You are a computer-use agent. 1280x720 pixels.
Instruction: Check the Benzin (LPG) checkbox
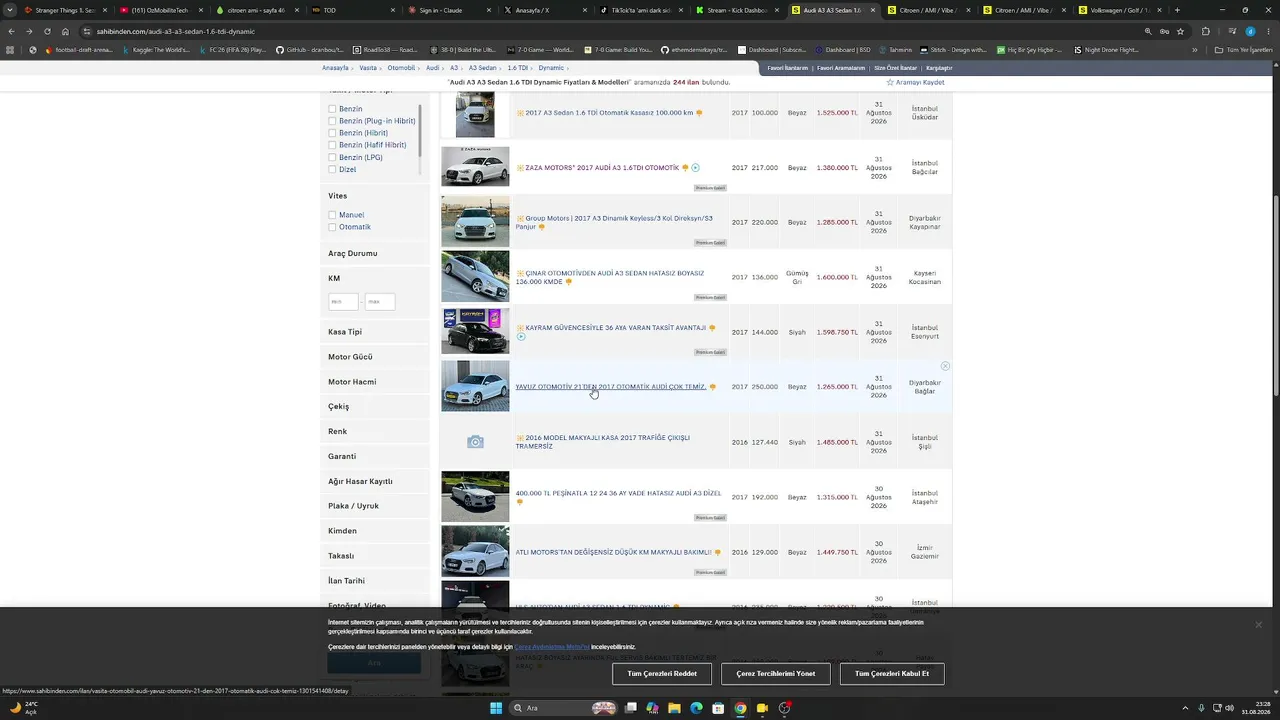[332, 157]
